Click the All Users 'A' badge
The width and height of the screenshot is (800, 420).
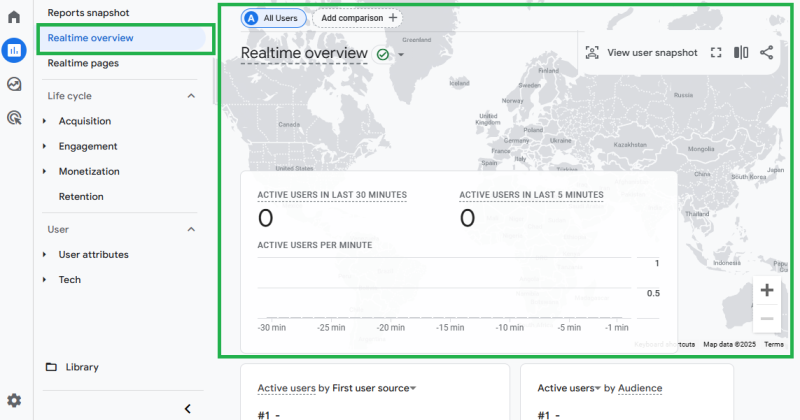click(x=251, y=18)
